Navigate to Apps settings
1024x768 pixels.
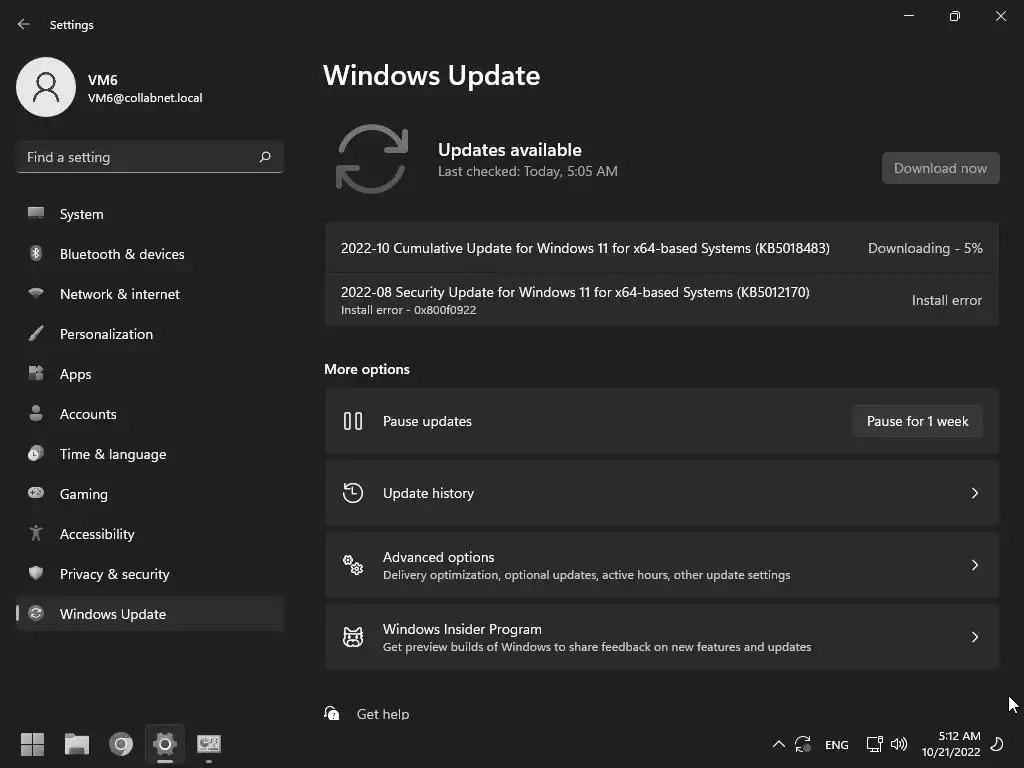click(x=150, y=374)
